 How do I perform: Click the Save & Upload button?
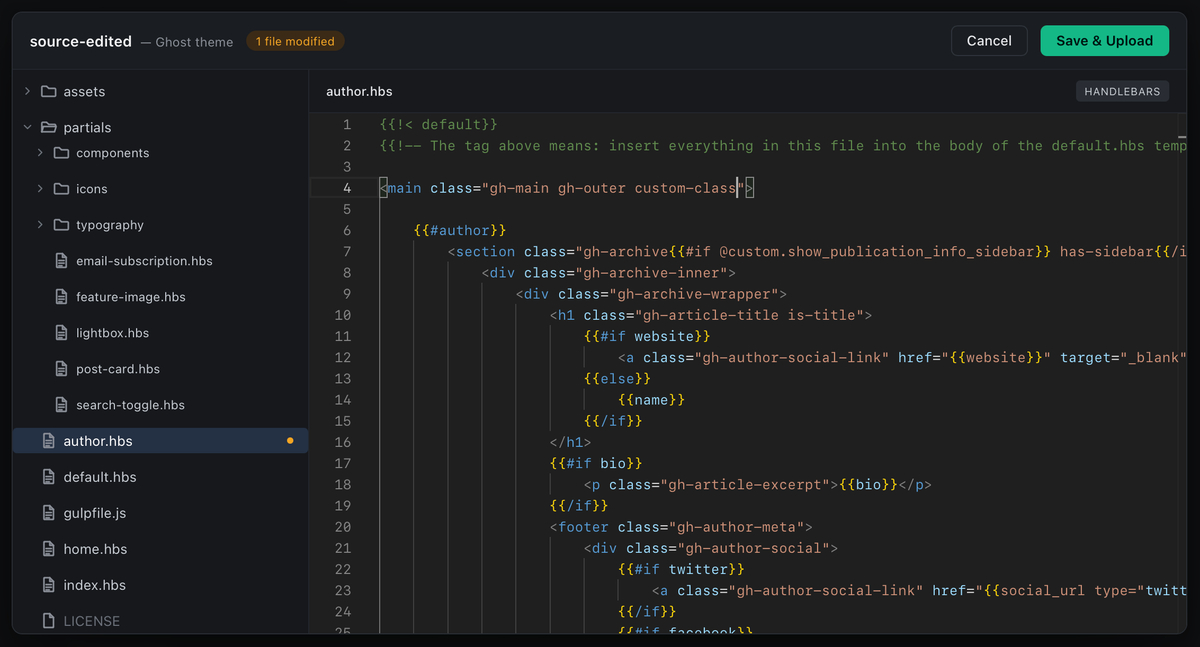(1104, 40)
